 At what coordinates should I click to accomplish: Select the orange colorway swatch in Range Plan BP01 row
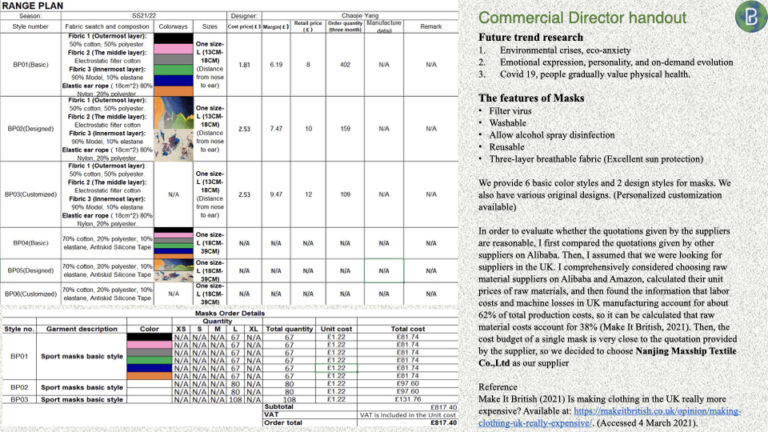coord(173,91)
